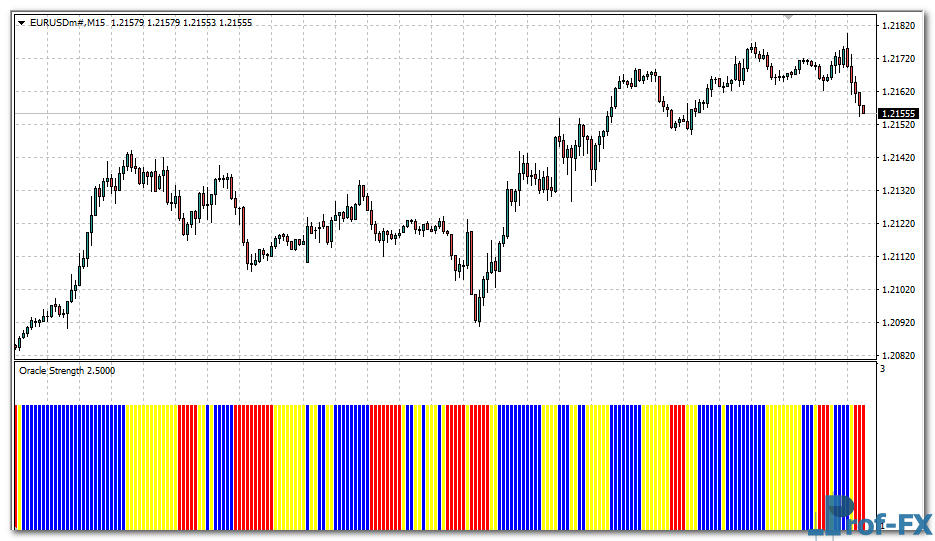This screenshot has height=541, width=935.
Task: Click the gray chart shift triangle marker
Action: tap(788, 17)
